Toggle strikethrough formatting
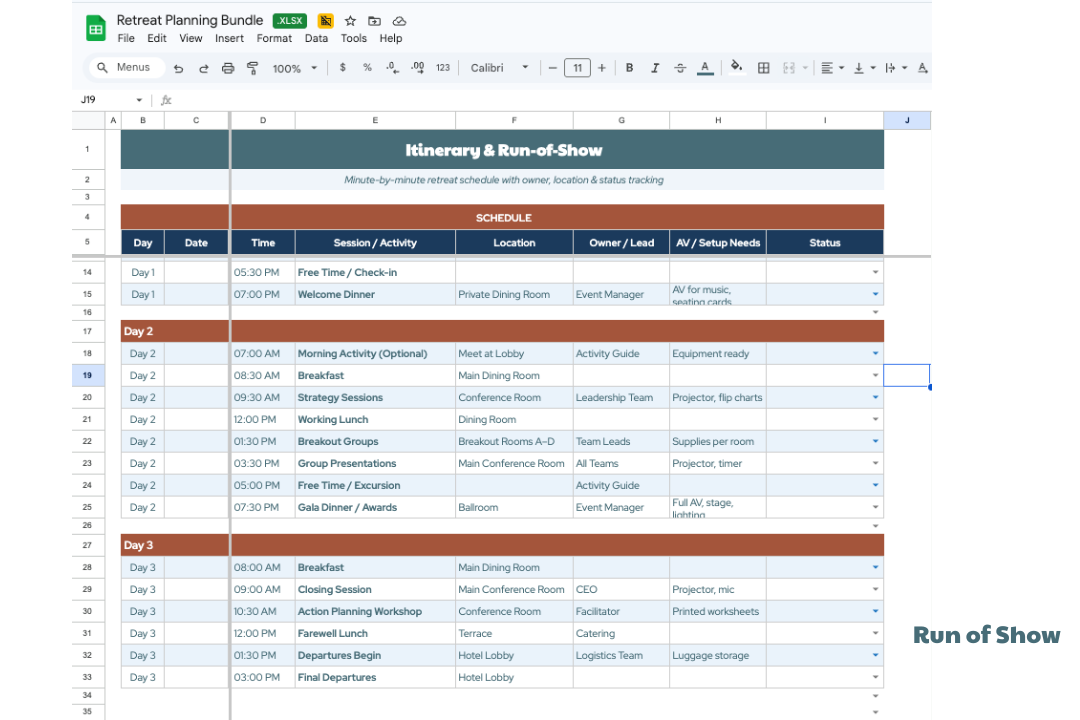The image size is (1080, 720). click(680, 68)
